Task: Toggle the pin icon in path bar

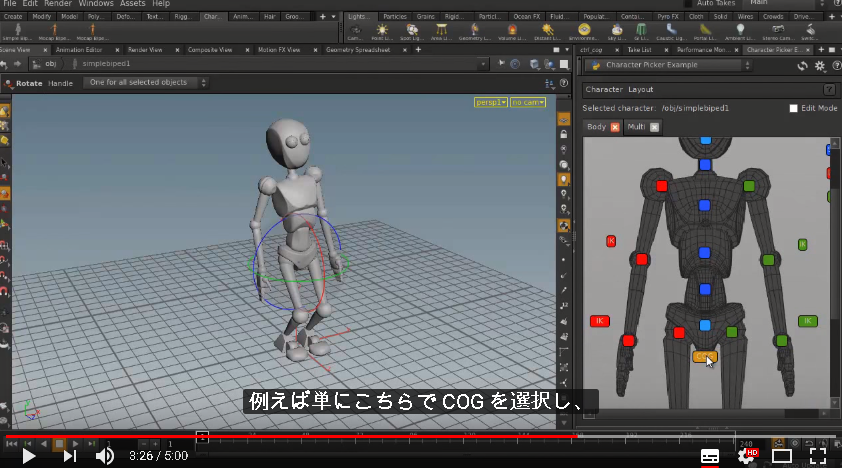Action: [x=502, y=64]
